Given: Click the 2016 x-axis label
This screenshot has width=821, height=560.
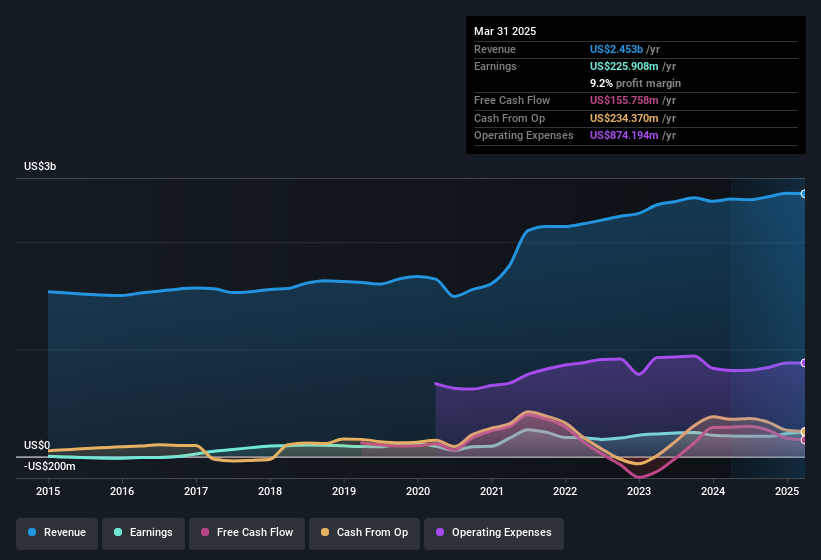Looking at the screenshot, I should [122, 491].
